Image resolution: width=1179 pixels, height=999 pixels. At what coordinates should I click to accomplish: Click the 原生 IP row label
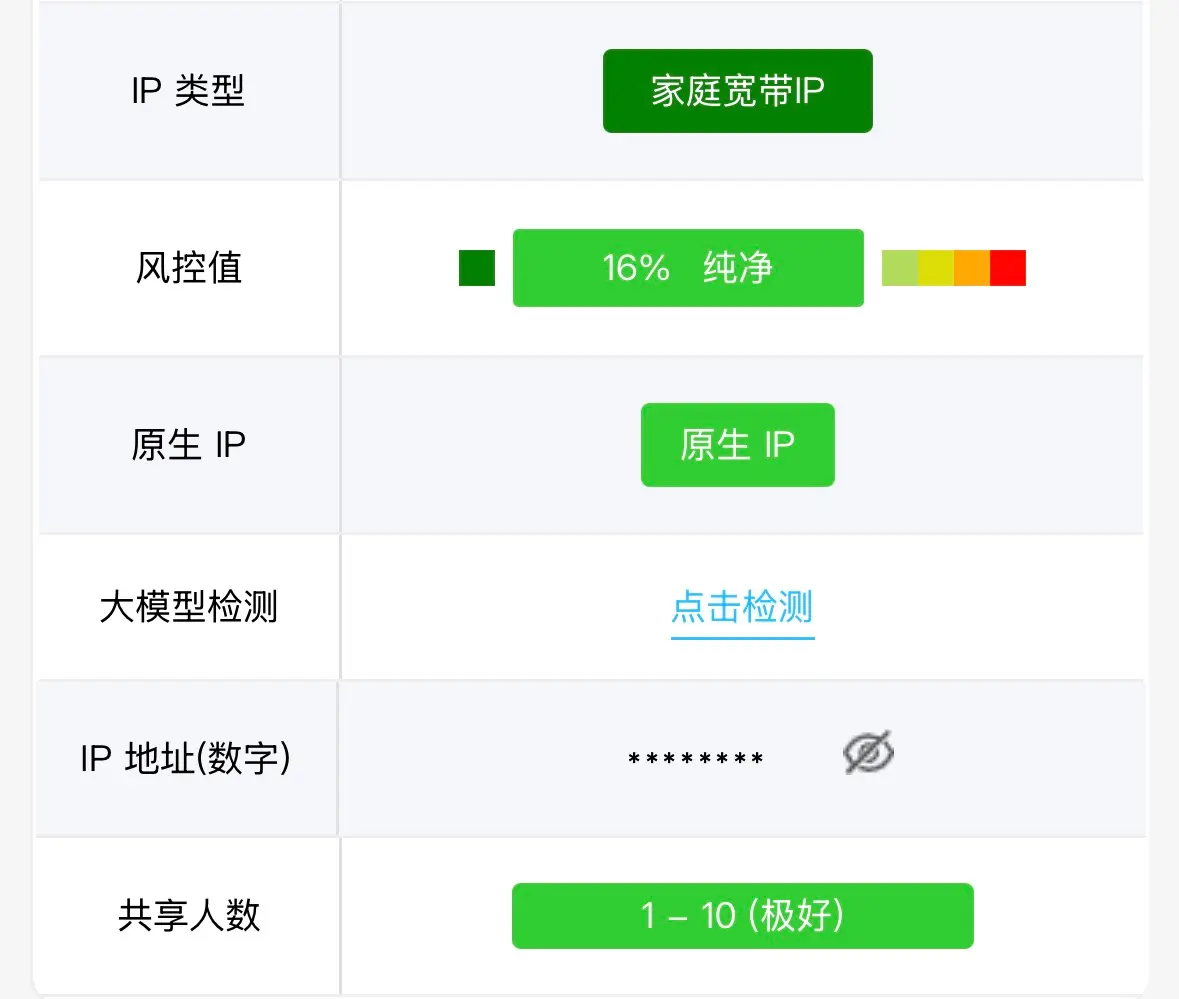click(x=188, y=445)
